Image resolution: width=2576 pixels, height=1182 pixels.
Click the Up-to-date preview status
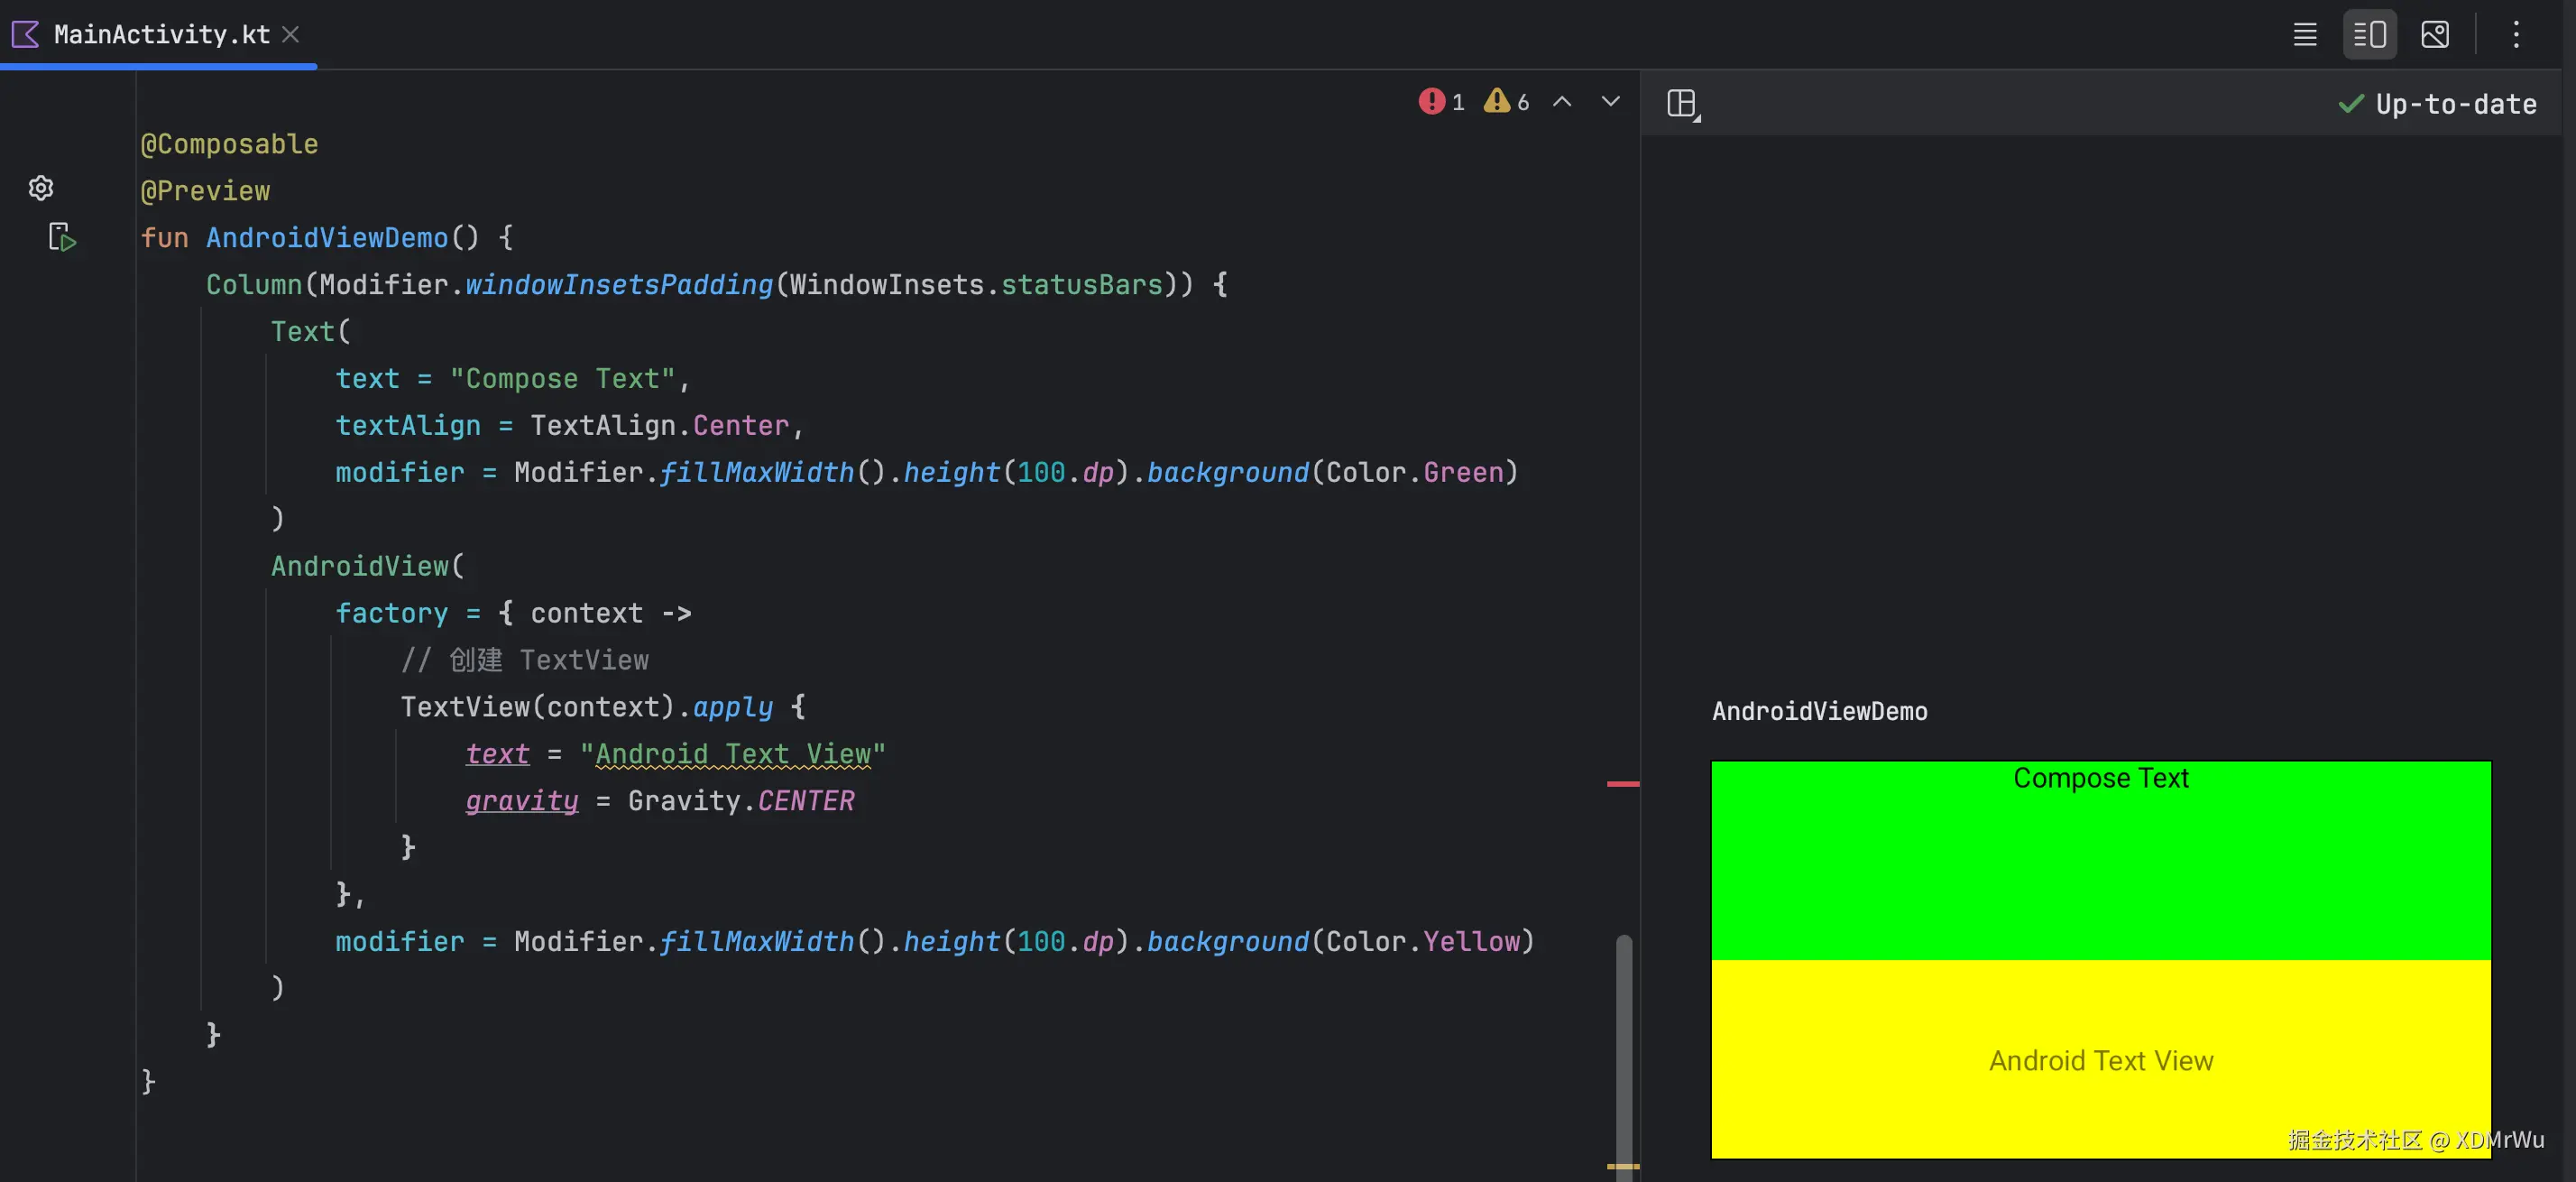(2437, 104)
